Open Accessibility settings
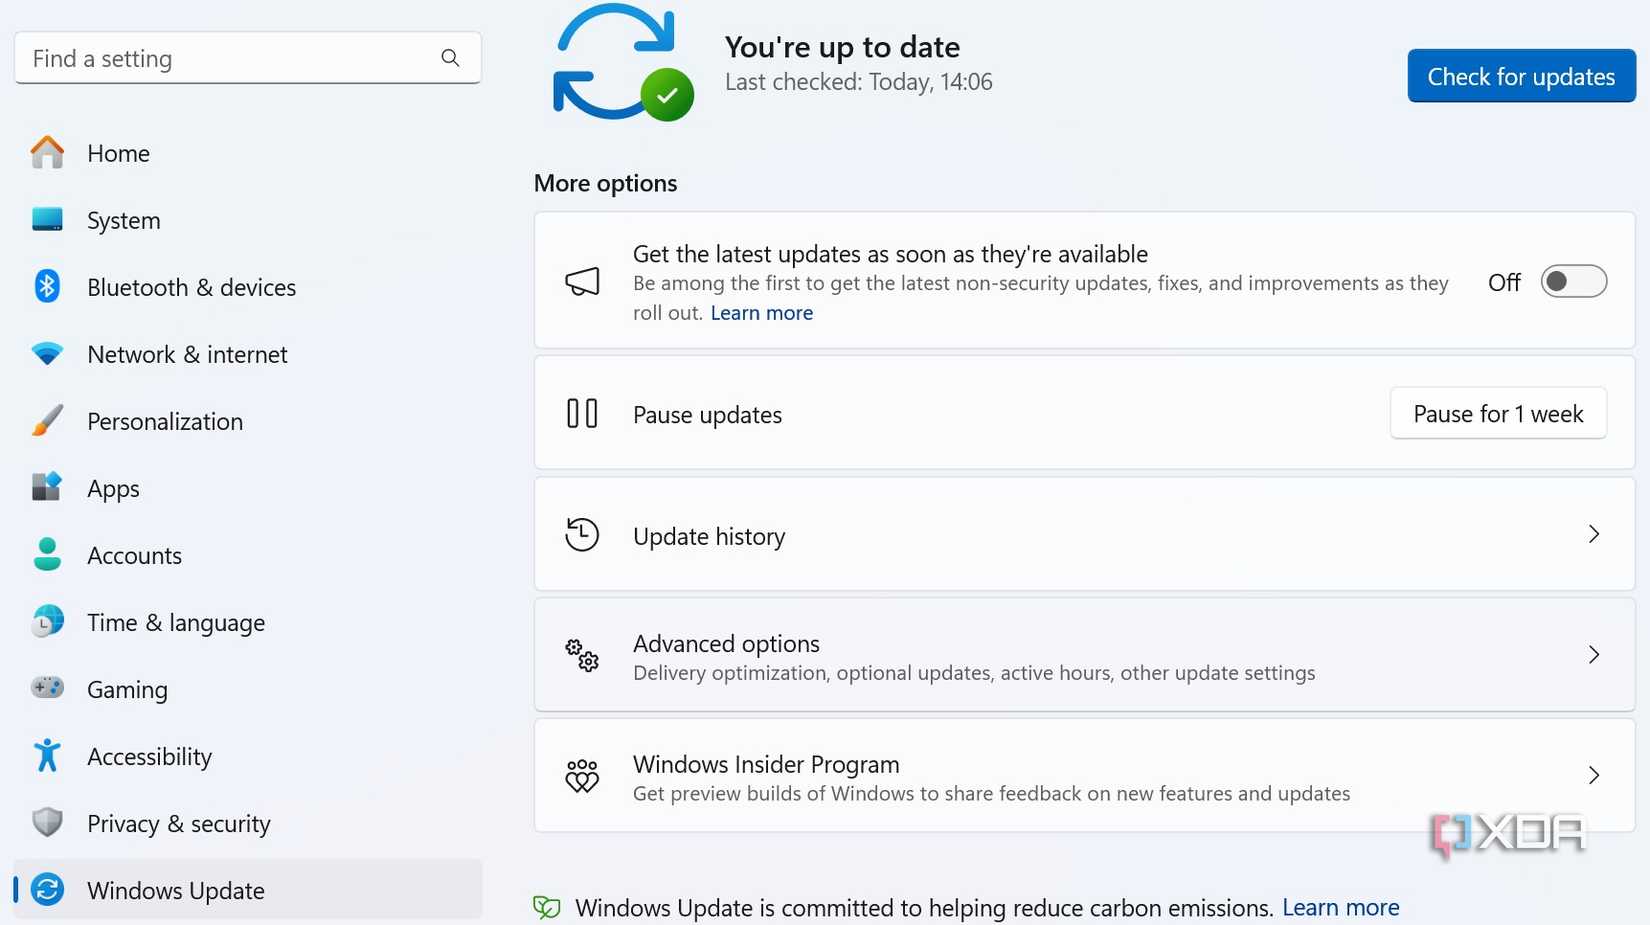 pos(248,756)
